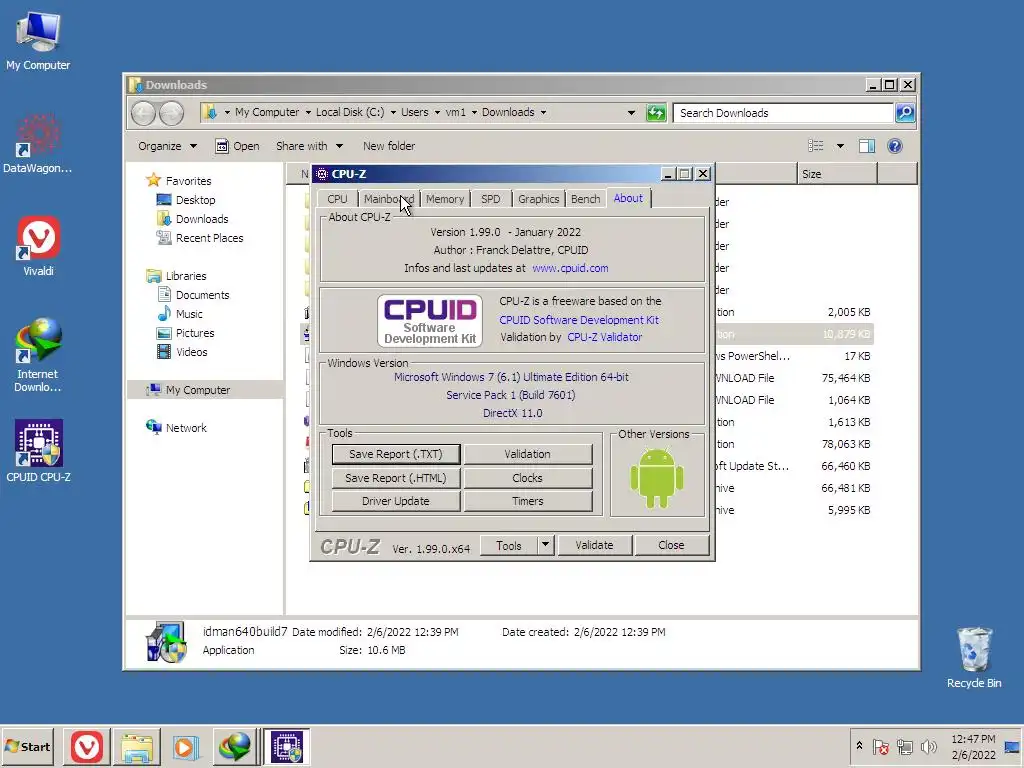The height and width of the screenshot is (768, 1024).
Task: Click the Validate button in CPU-Z
Action: (594, 545)
